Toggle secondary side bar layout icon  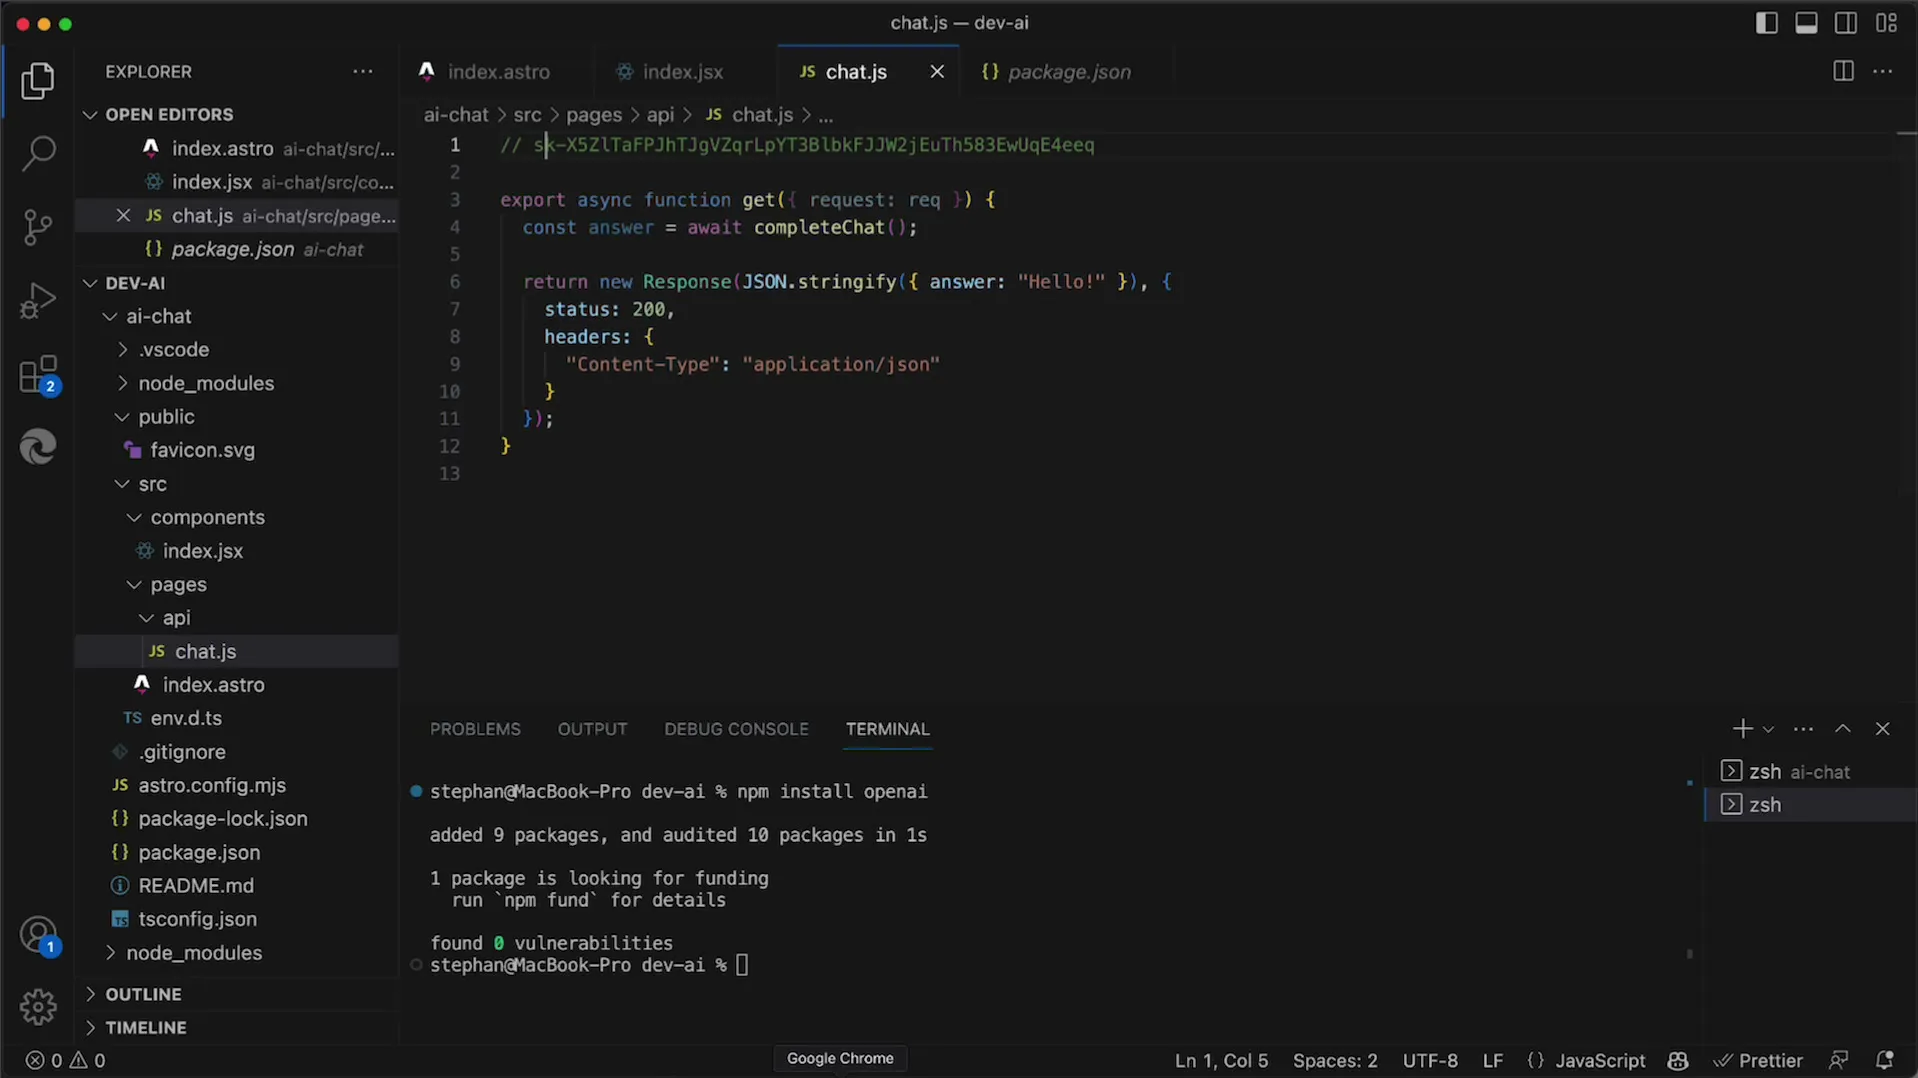point(1846,23)
